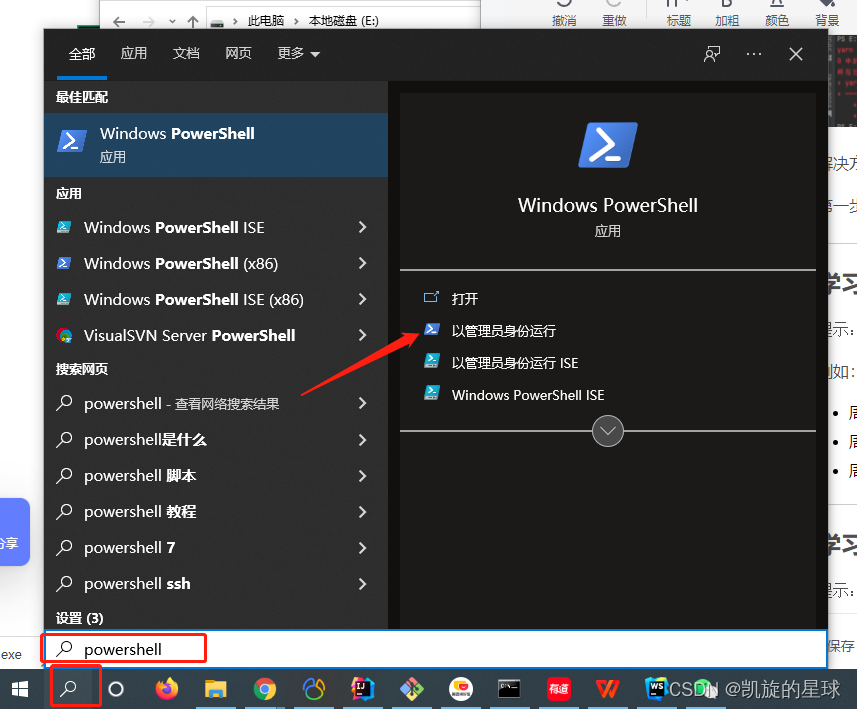Open the red Youdao taskbar icon

click(559, 689)
